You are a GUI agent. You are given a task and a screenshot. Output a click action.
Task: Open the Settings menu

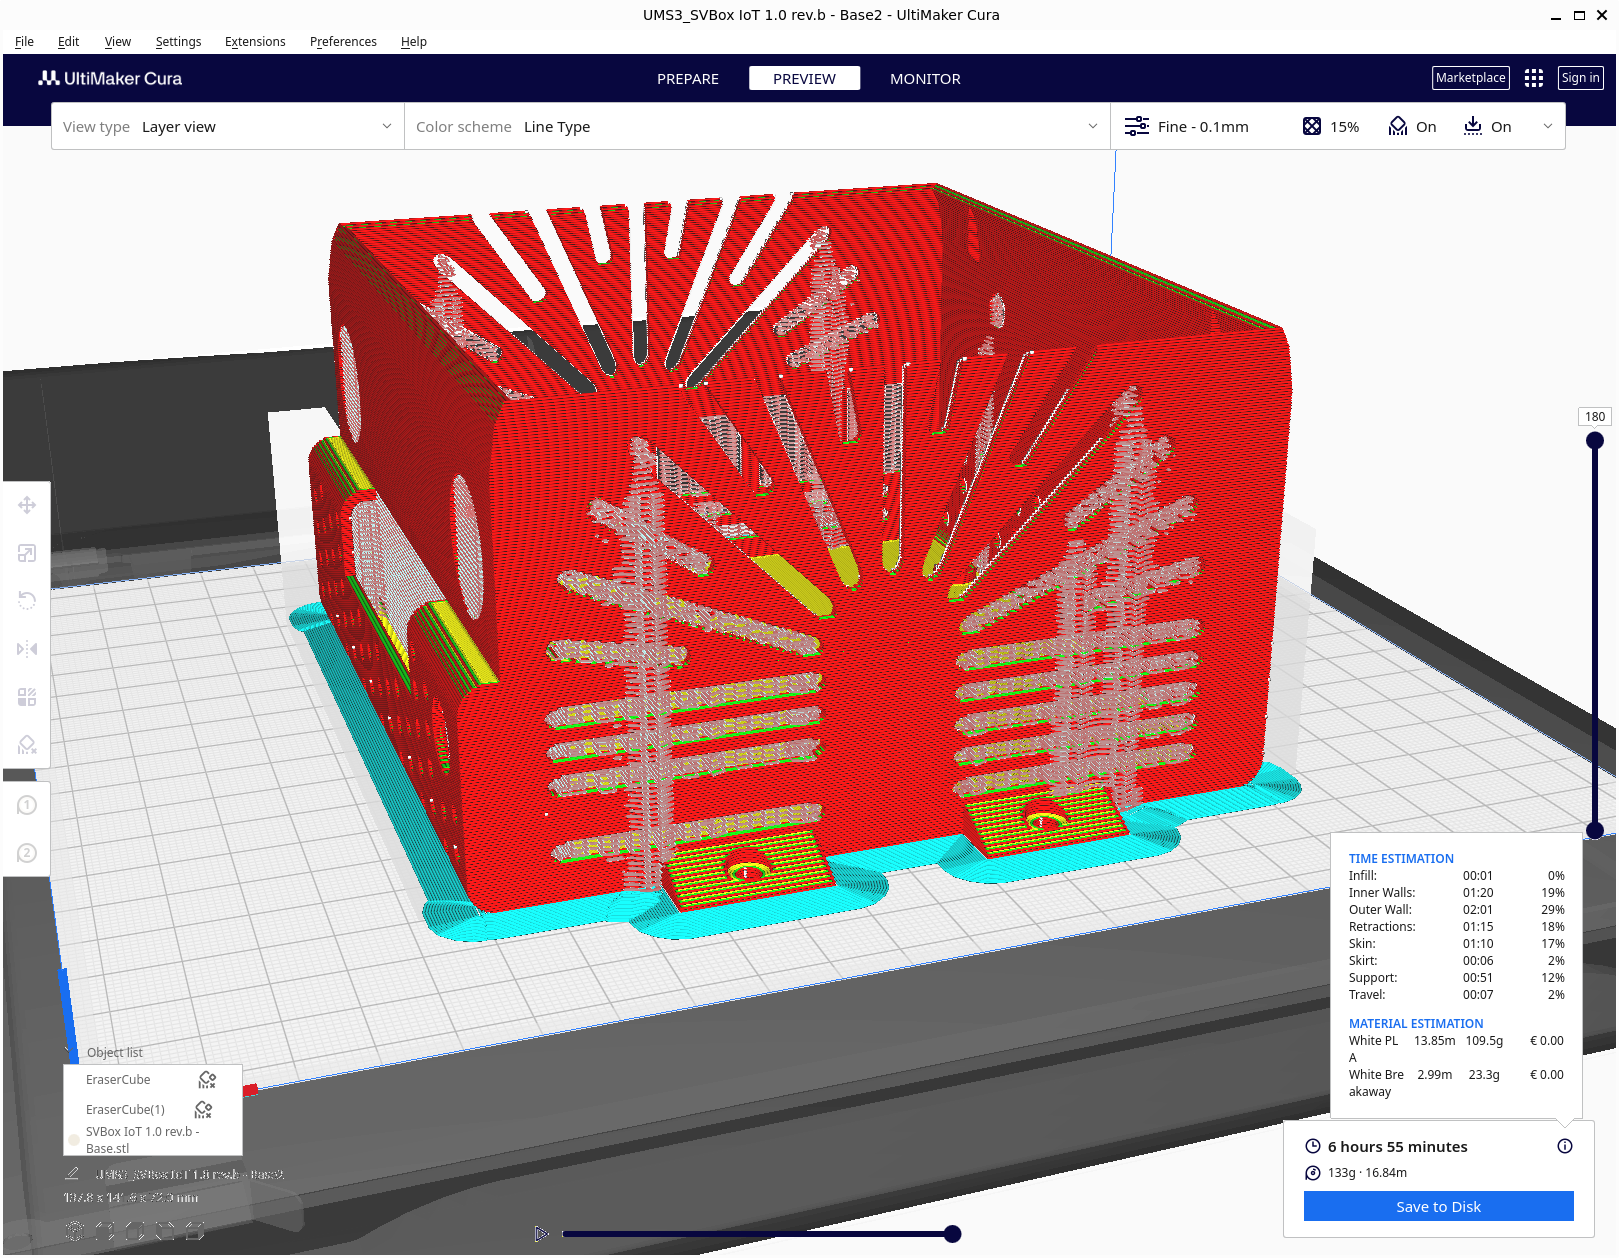pos(178,42)
